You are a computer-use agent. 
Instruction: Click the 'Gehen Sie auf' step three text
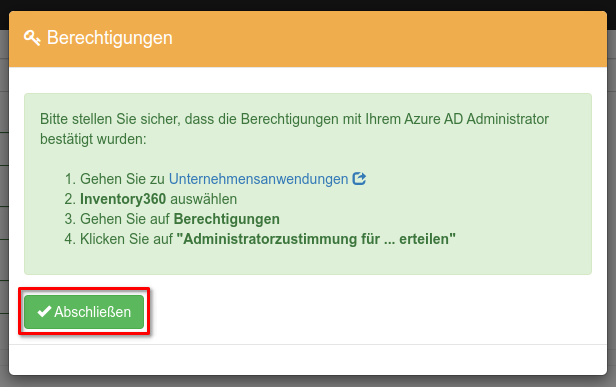pos(125,219)
